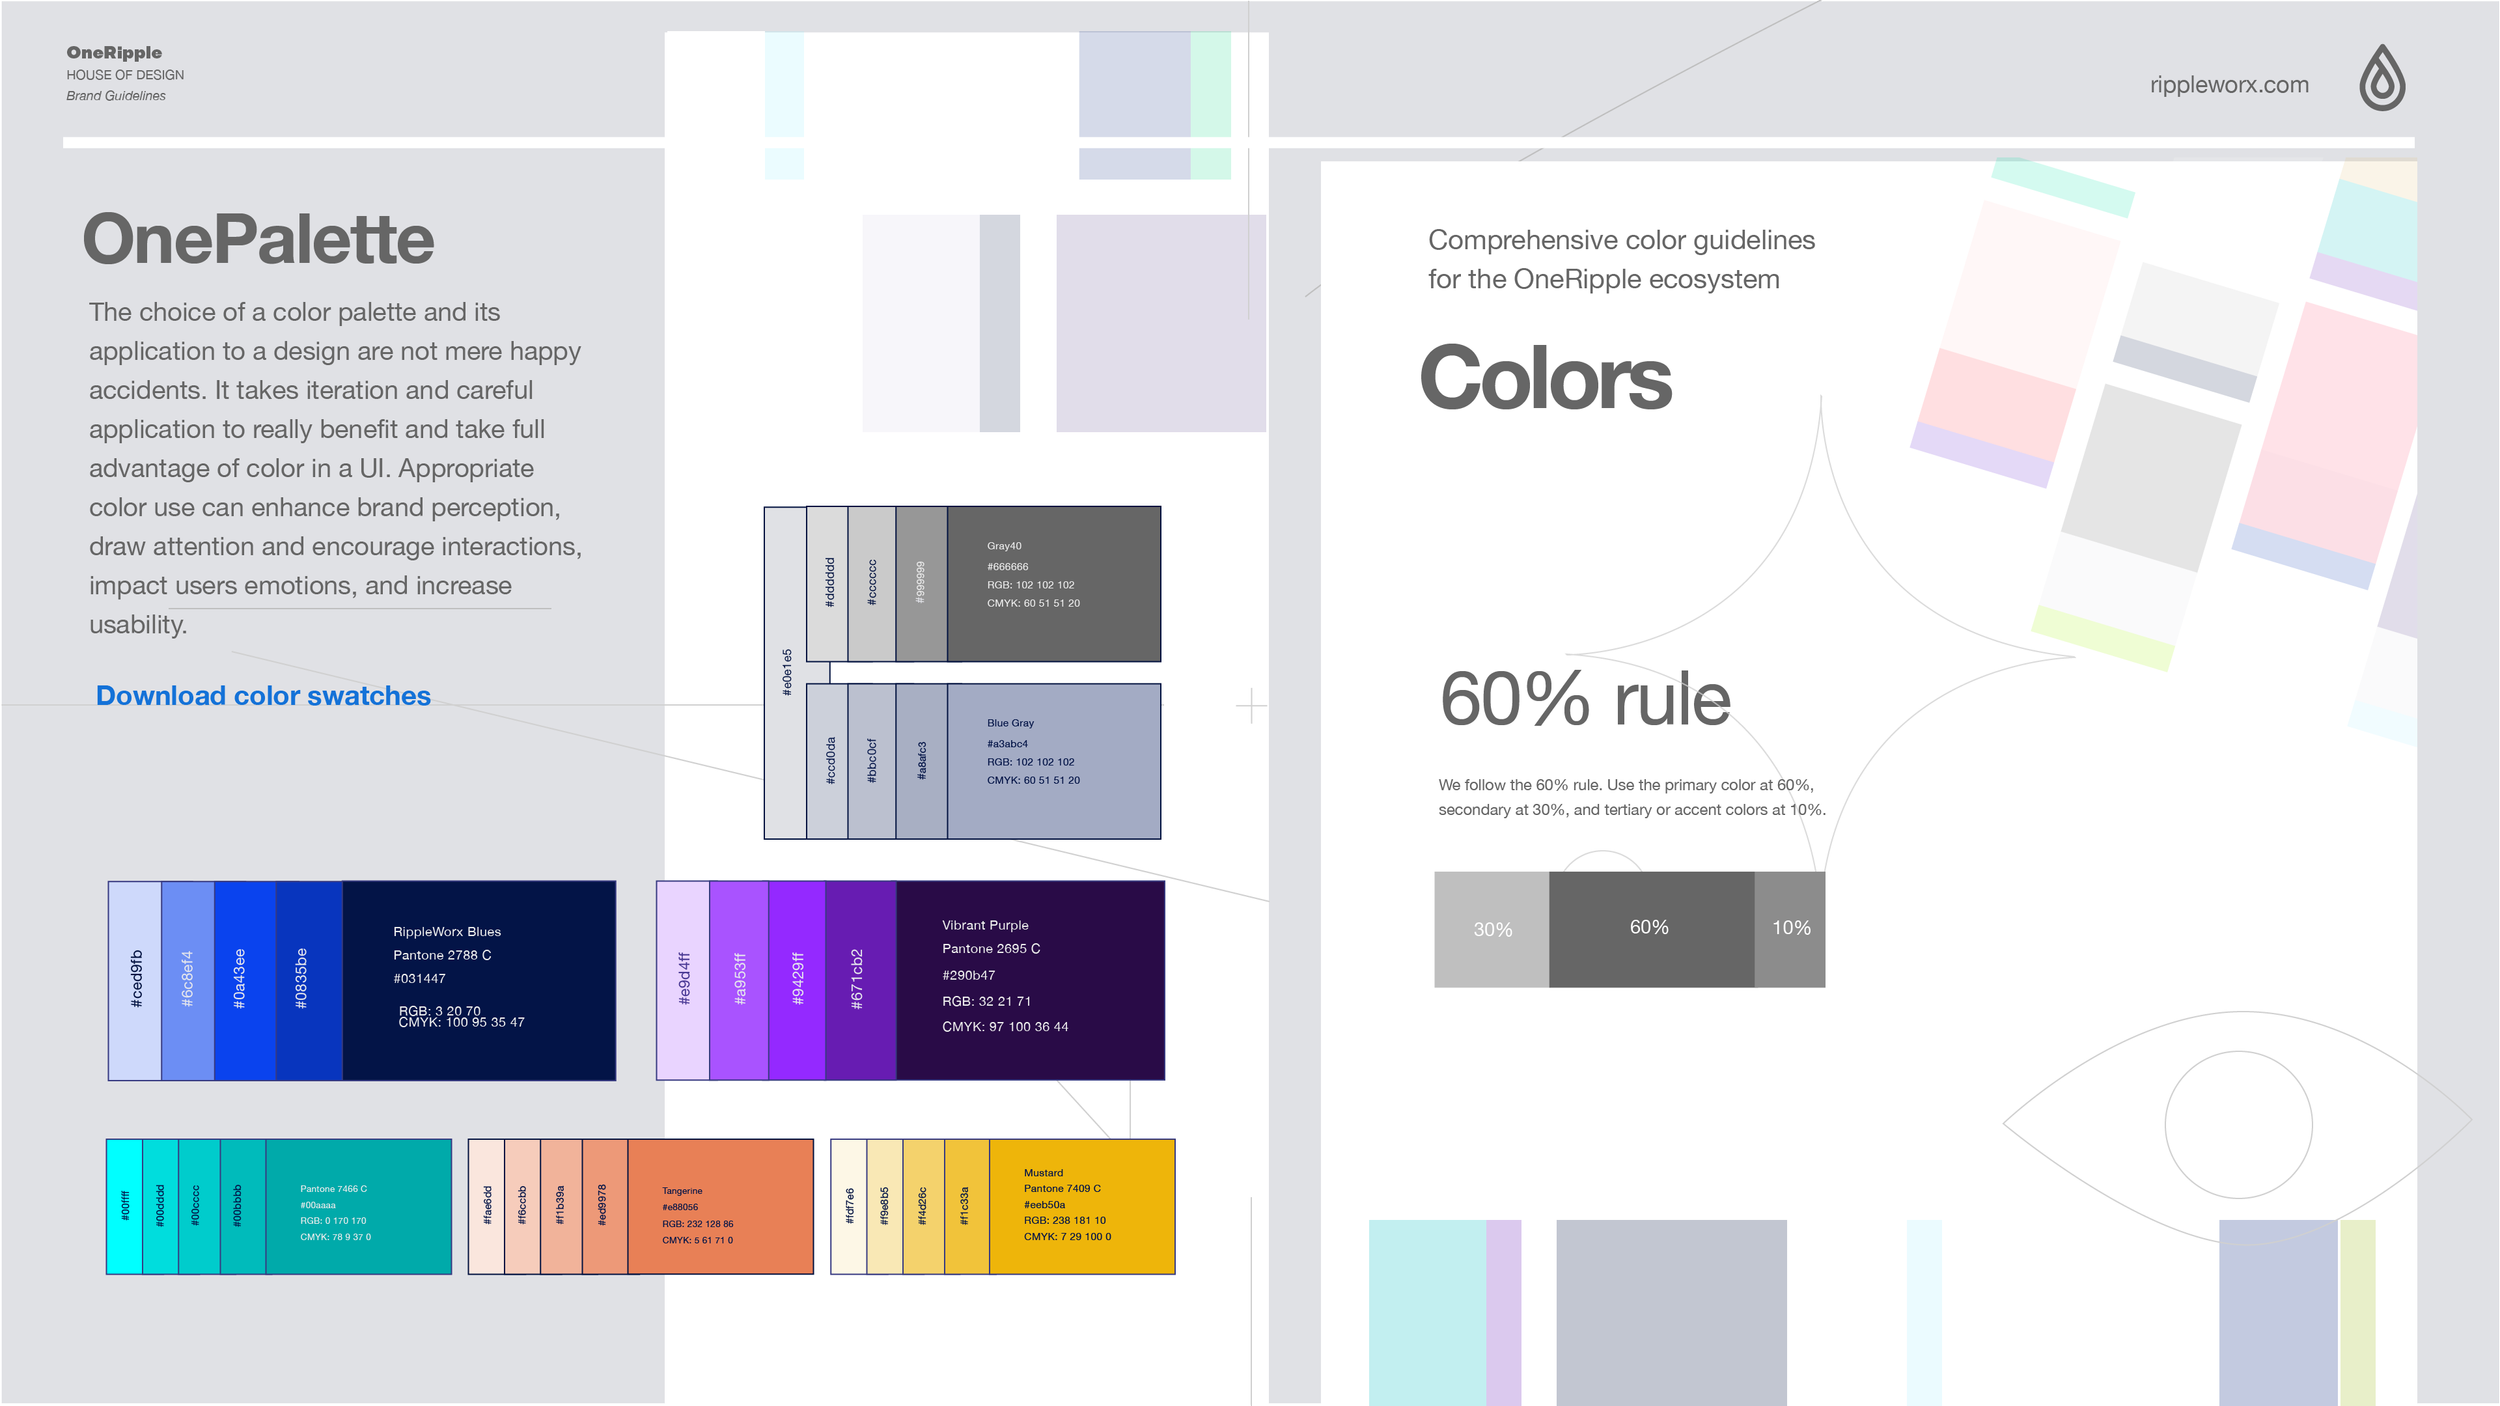This screenshot has height=1406, width=2500.
Task: Select the #a953ff purple swatch
Action: [739, 980]
